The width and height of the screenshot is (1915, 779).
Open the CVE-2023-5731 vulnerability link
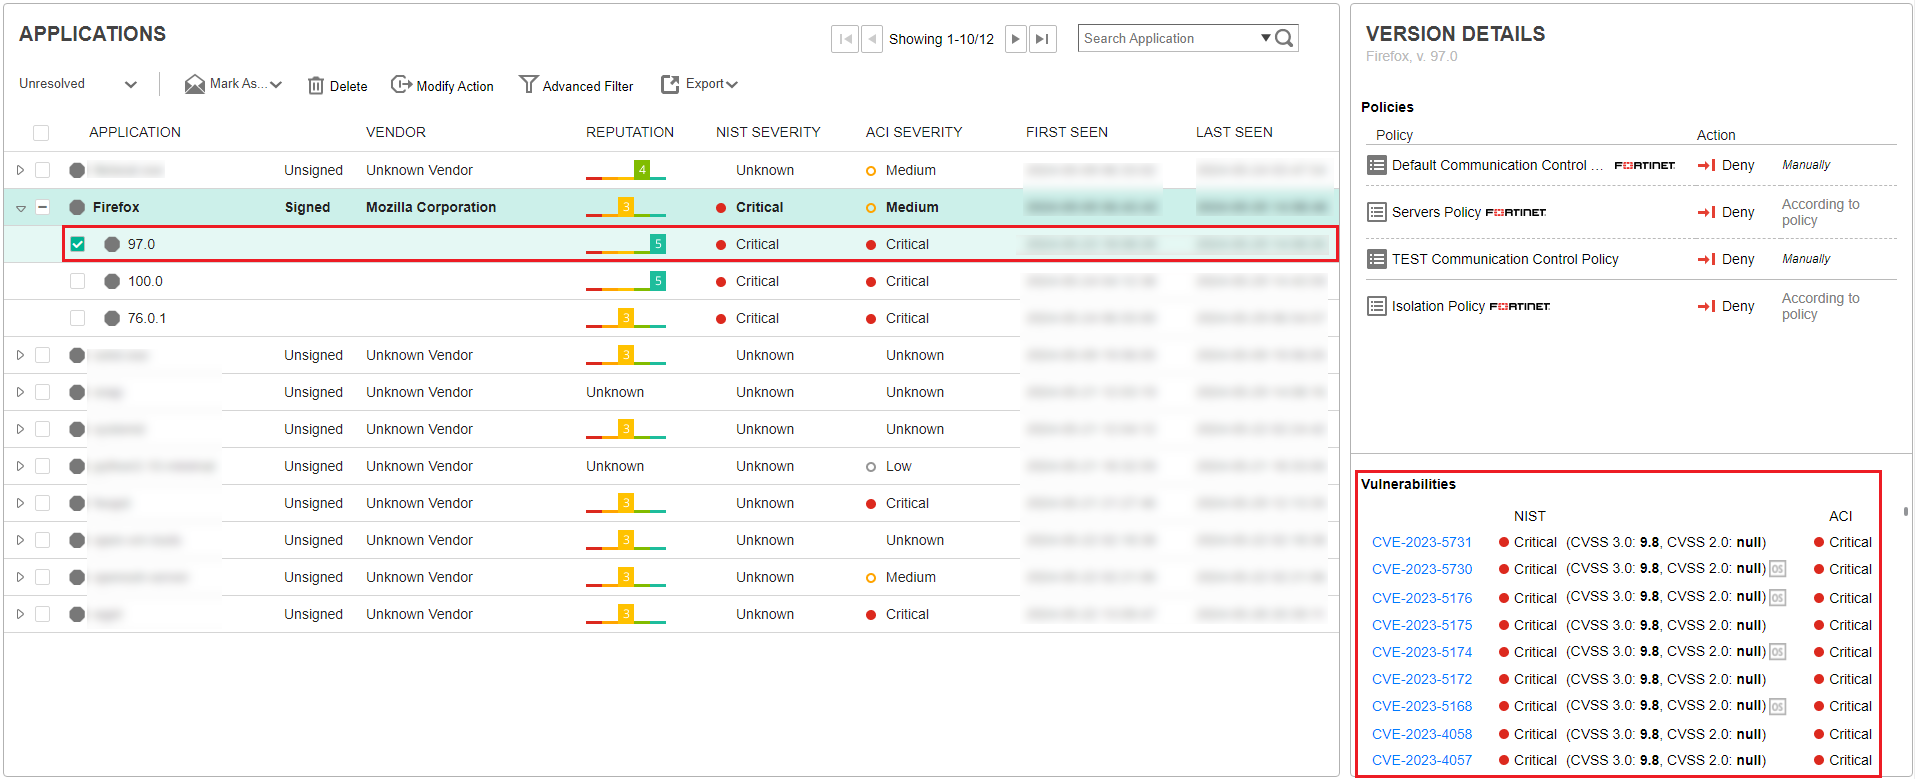pos(1422,542)
